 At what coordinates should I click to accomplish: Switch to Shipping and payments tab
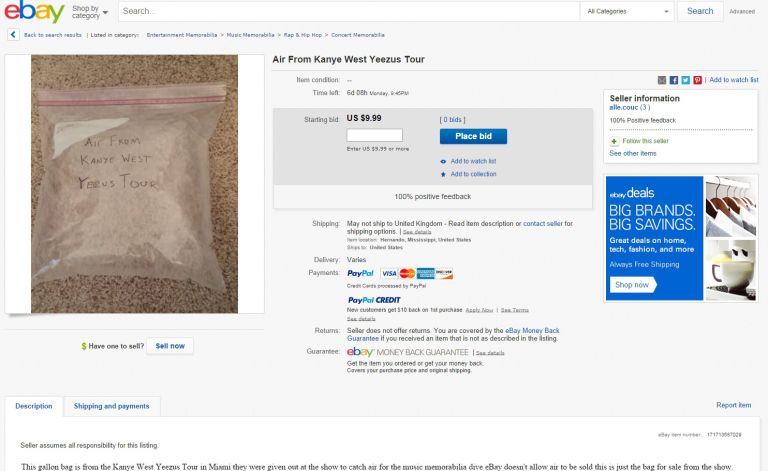click(x=111, y=406)
